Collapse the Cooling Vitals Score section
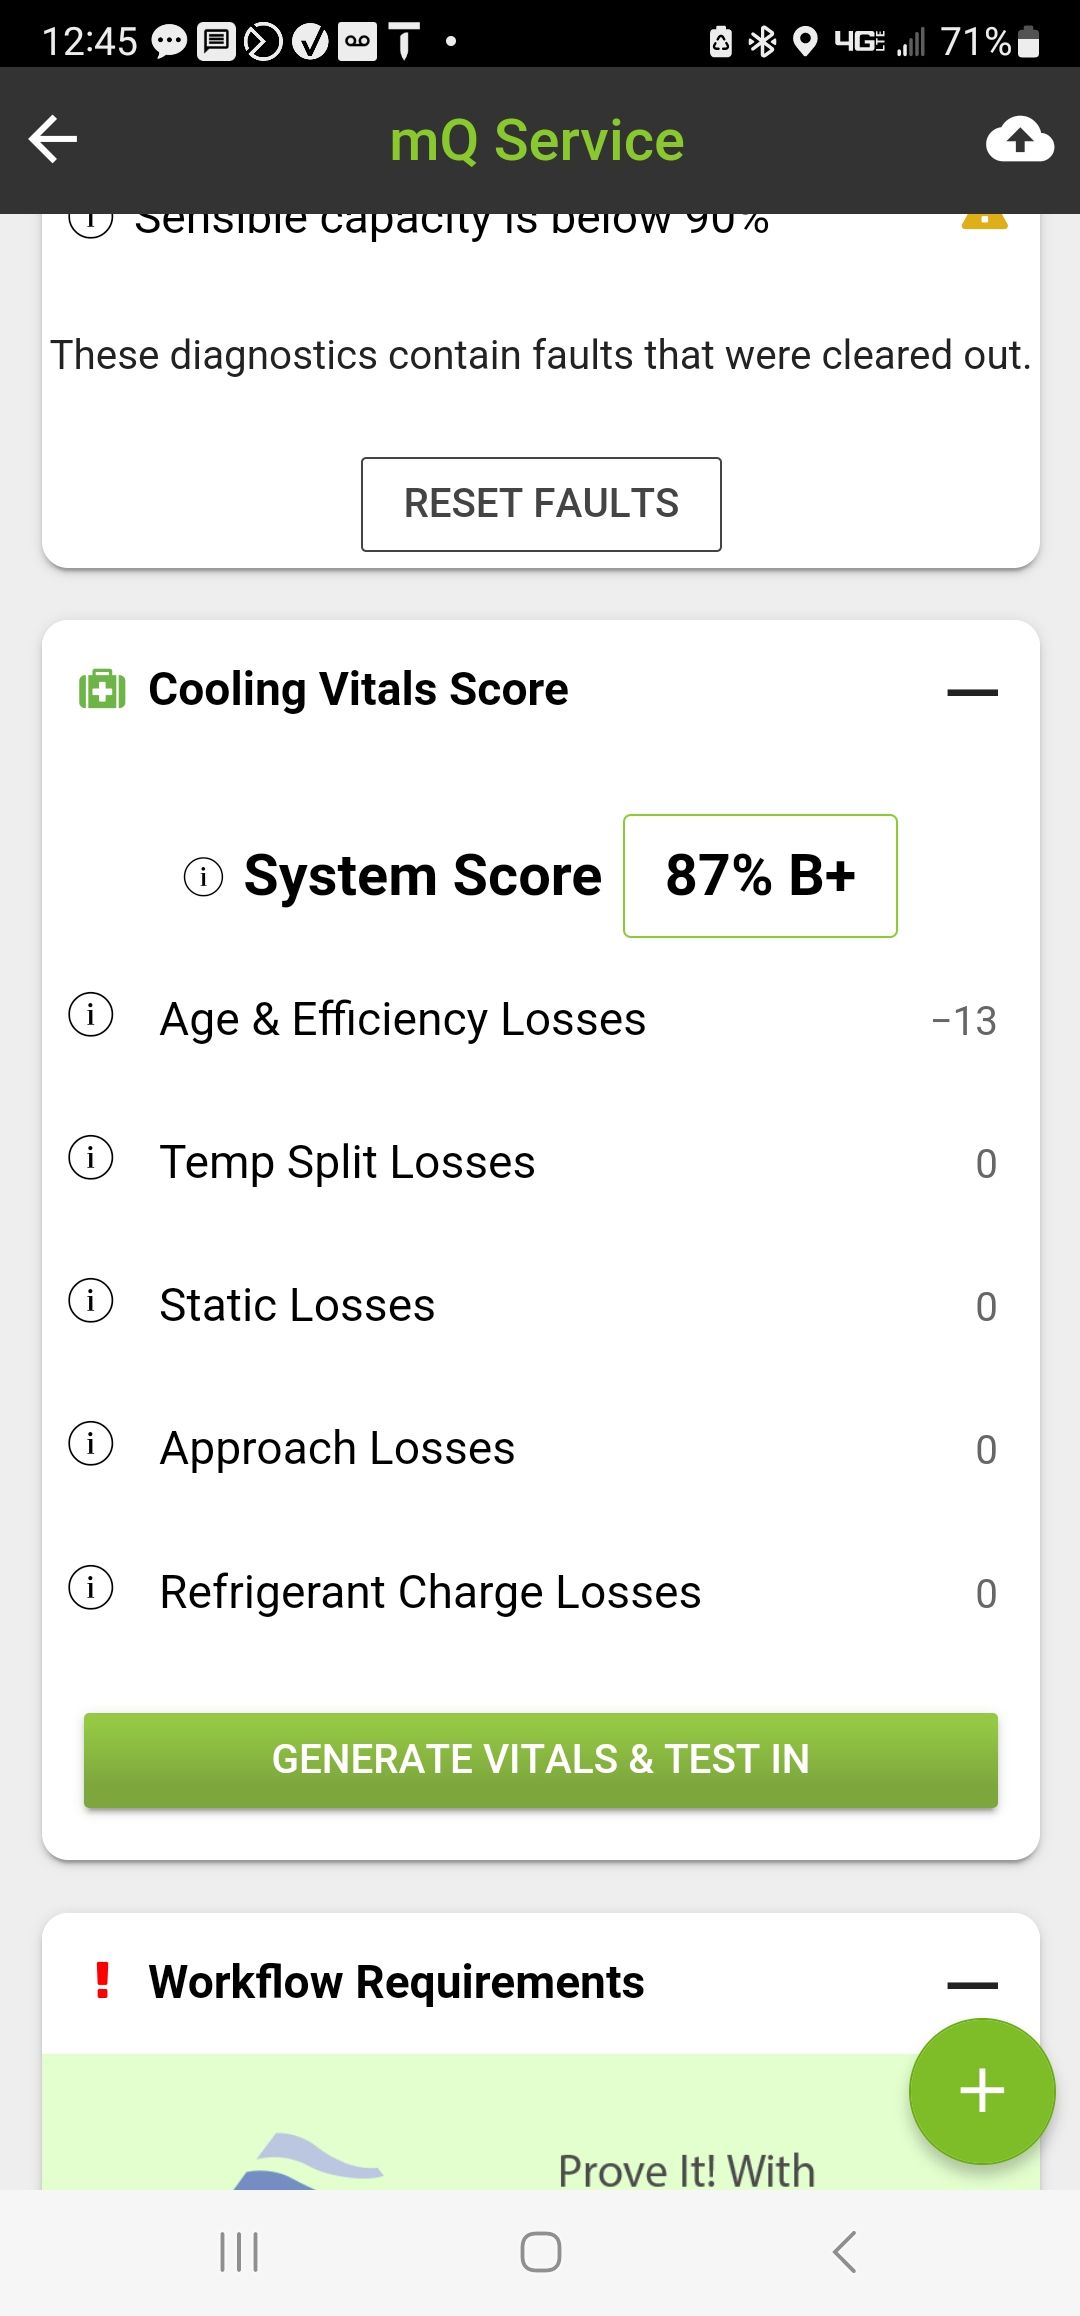 (x=972, y=692)
